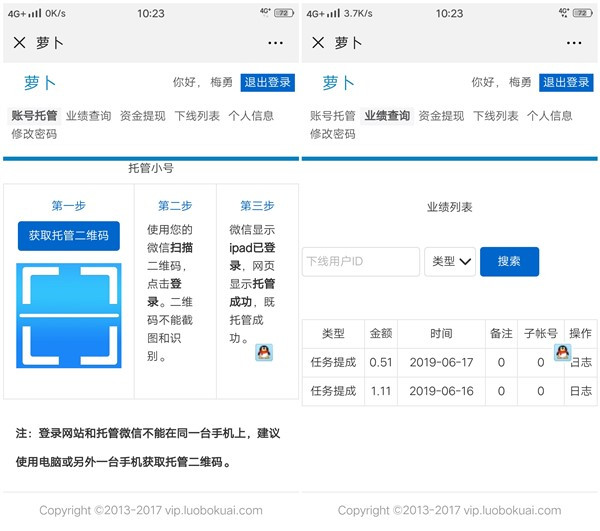The width and height of the screenshot is (600, 531).
Task: Open the three-dot menu on left screen
Action: pyautogui.click(x=276, y=43)
